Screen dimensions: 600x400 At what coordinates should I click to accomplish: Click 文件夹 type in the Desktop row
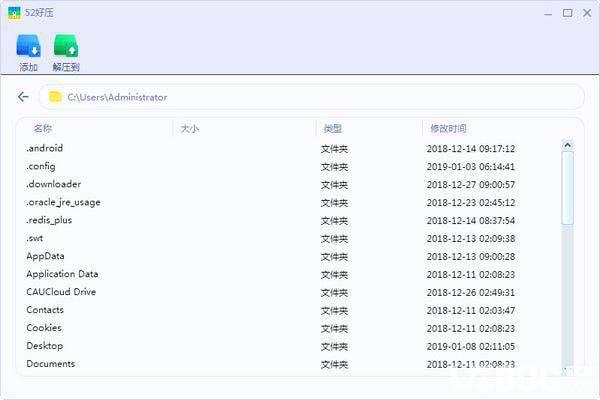pos(334,347)
